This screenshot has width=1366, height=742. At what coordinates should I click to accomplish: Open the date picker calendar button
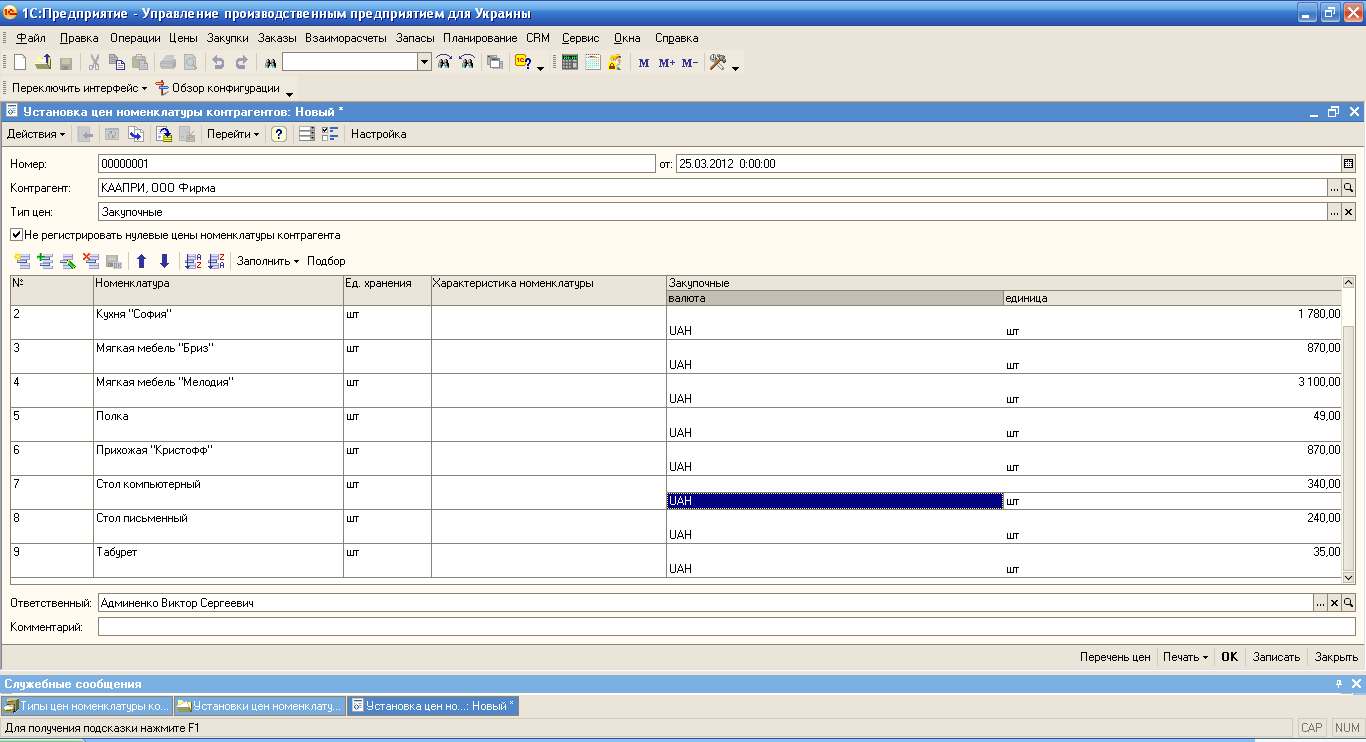1348,163
